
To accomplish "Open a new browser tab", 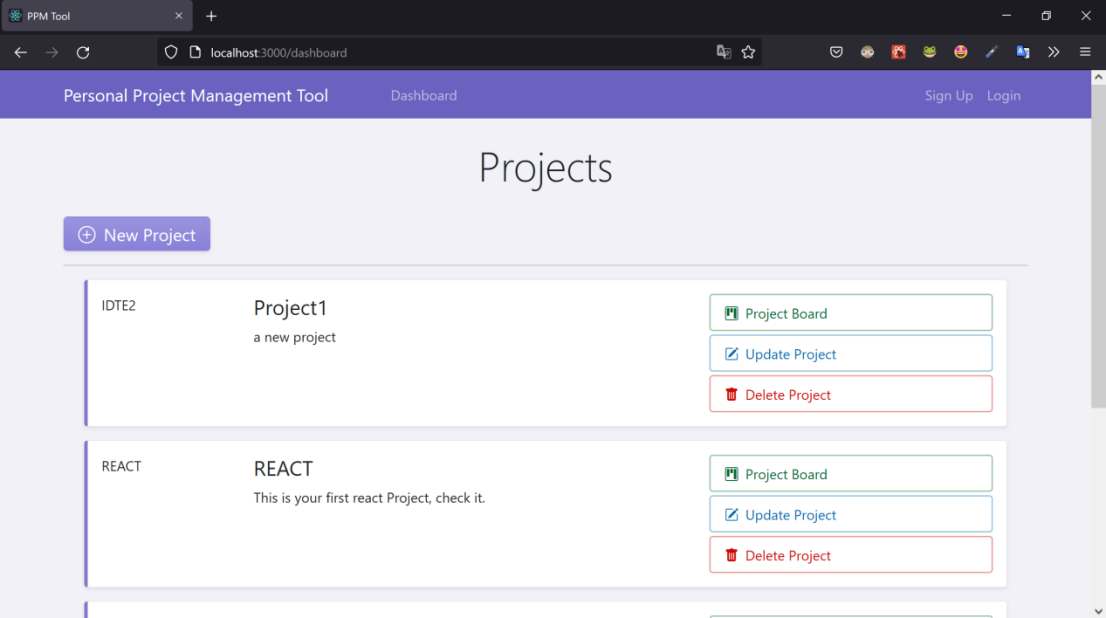I will coord(211,16).
